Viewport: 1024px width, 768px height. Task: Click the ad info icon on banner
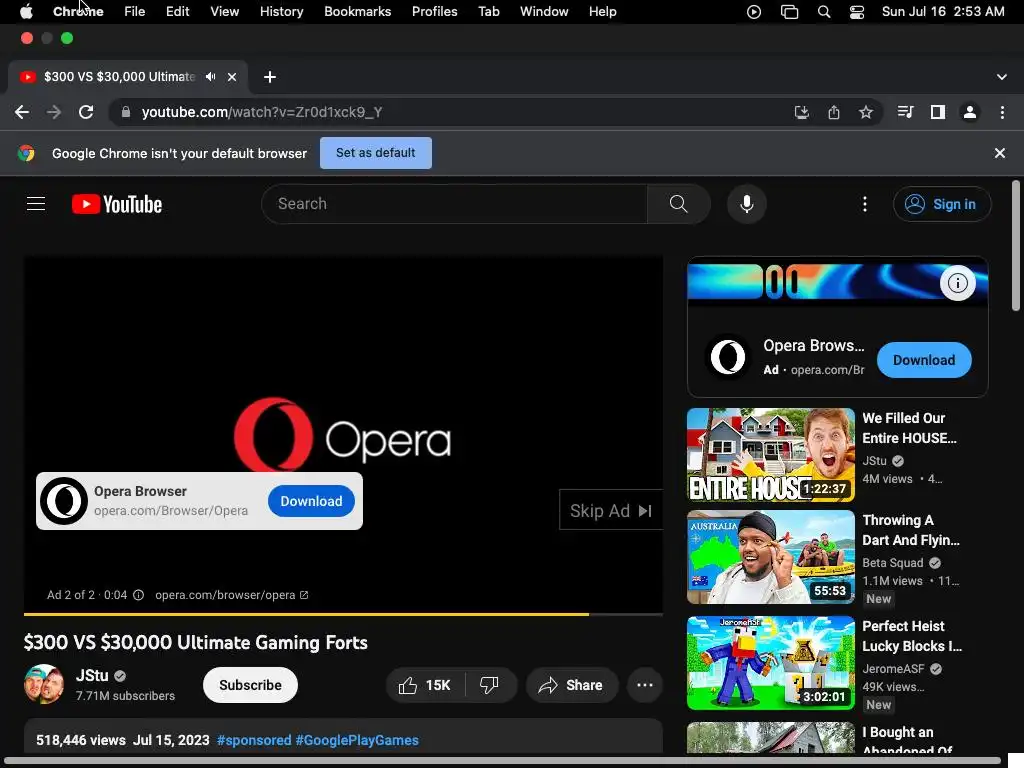pos(957,283)
